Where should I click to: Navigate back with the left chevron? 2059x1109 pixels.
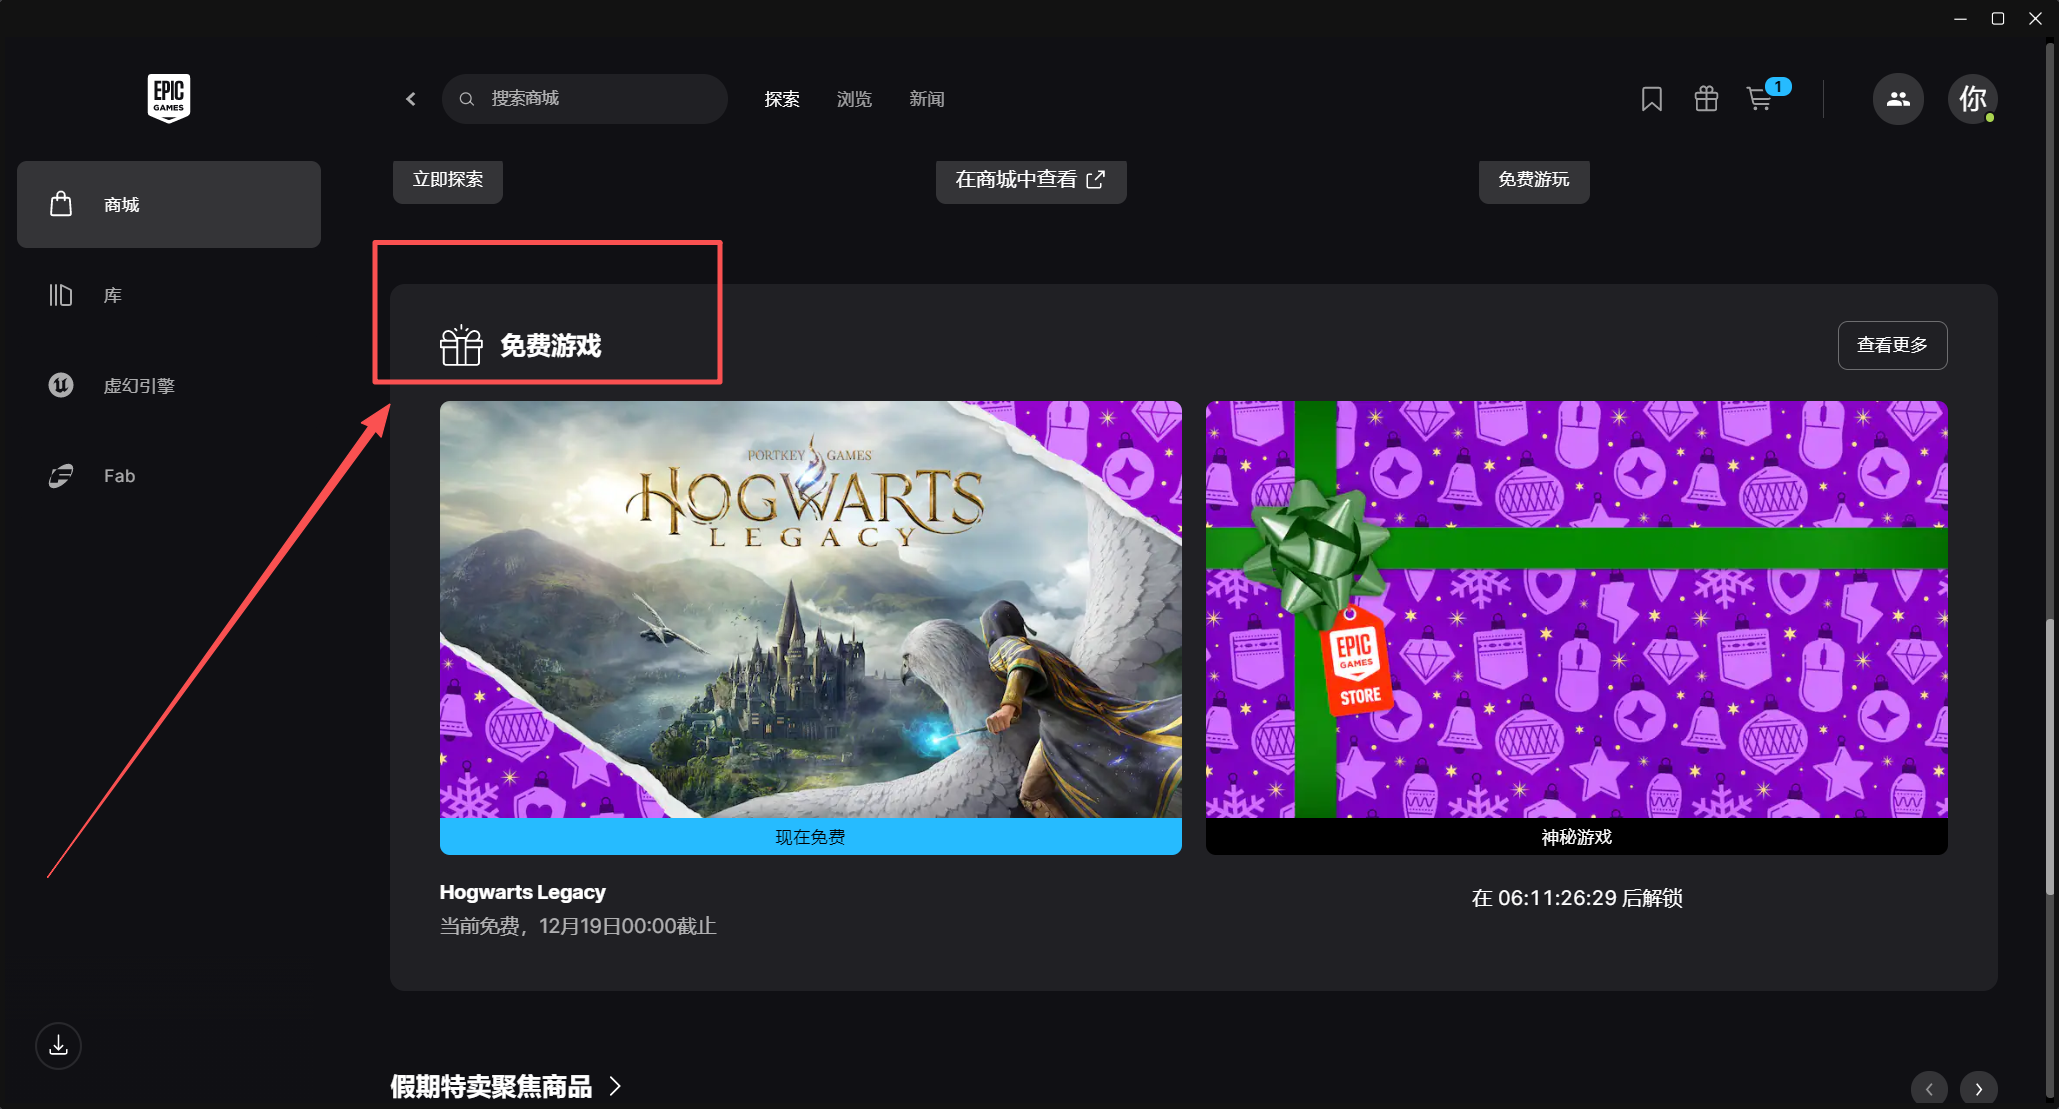tap(410, 98)
